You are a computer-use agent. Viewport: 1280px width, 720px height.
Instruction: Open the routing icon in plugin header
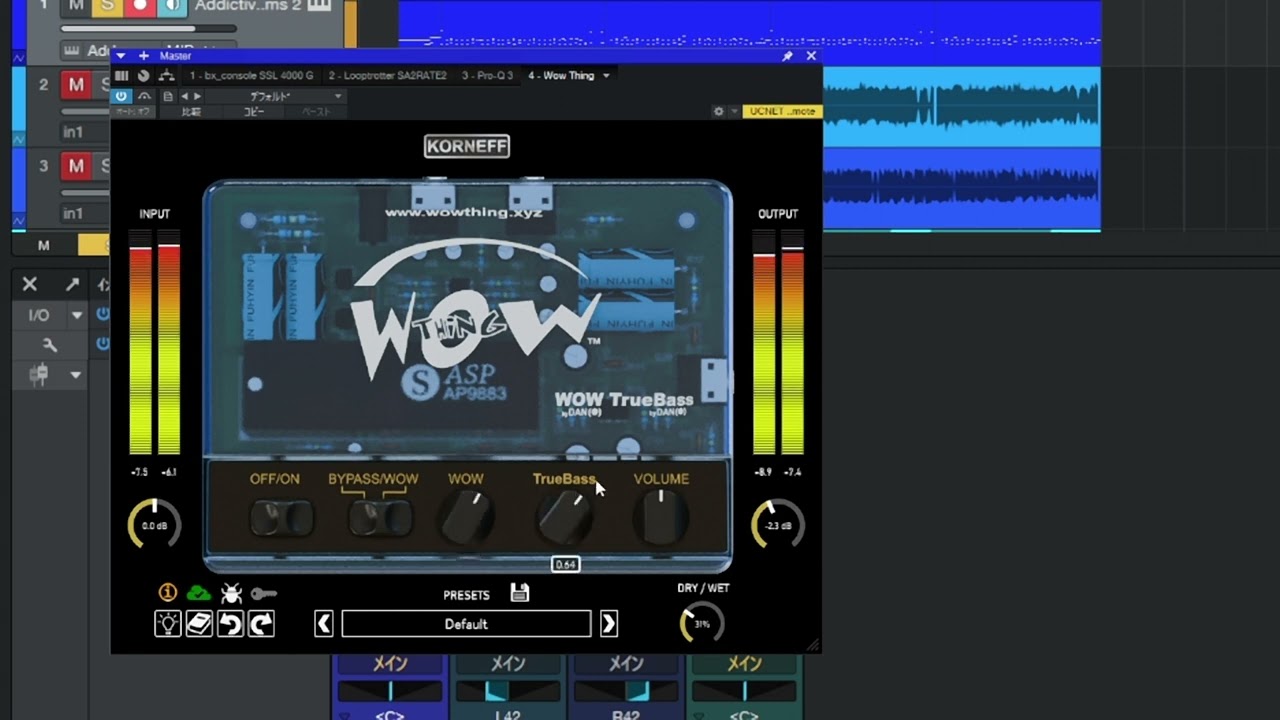coord(166,75)
